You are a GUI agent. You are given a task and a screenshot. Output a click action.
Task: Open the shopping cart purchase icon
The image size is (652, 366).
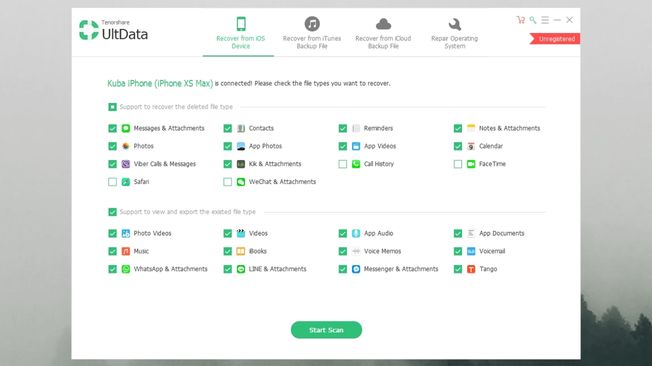pos(521,20)
